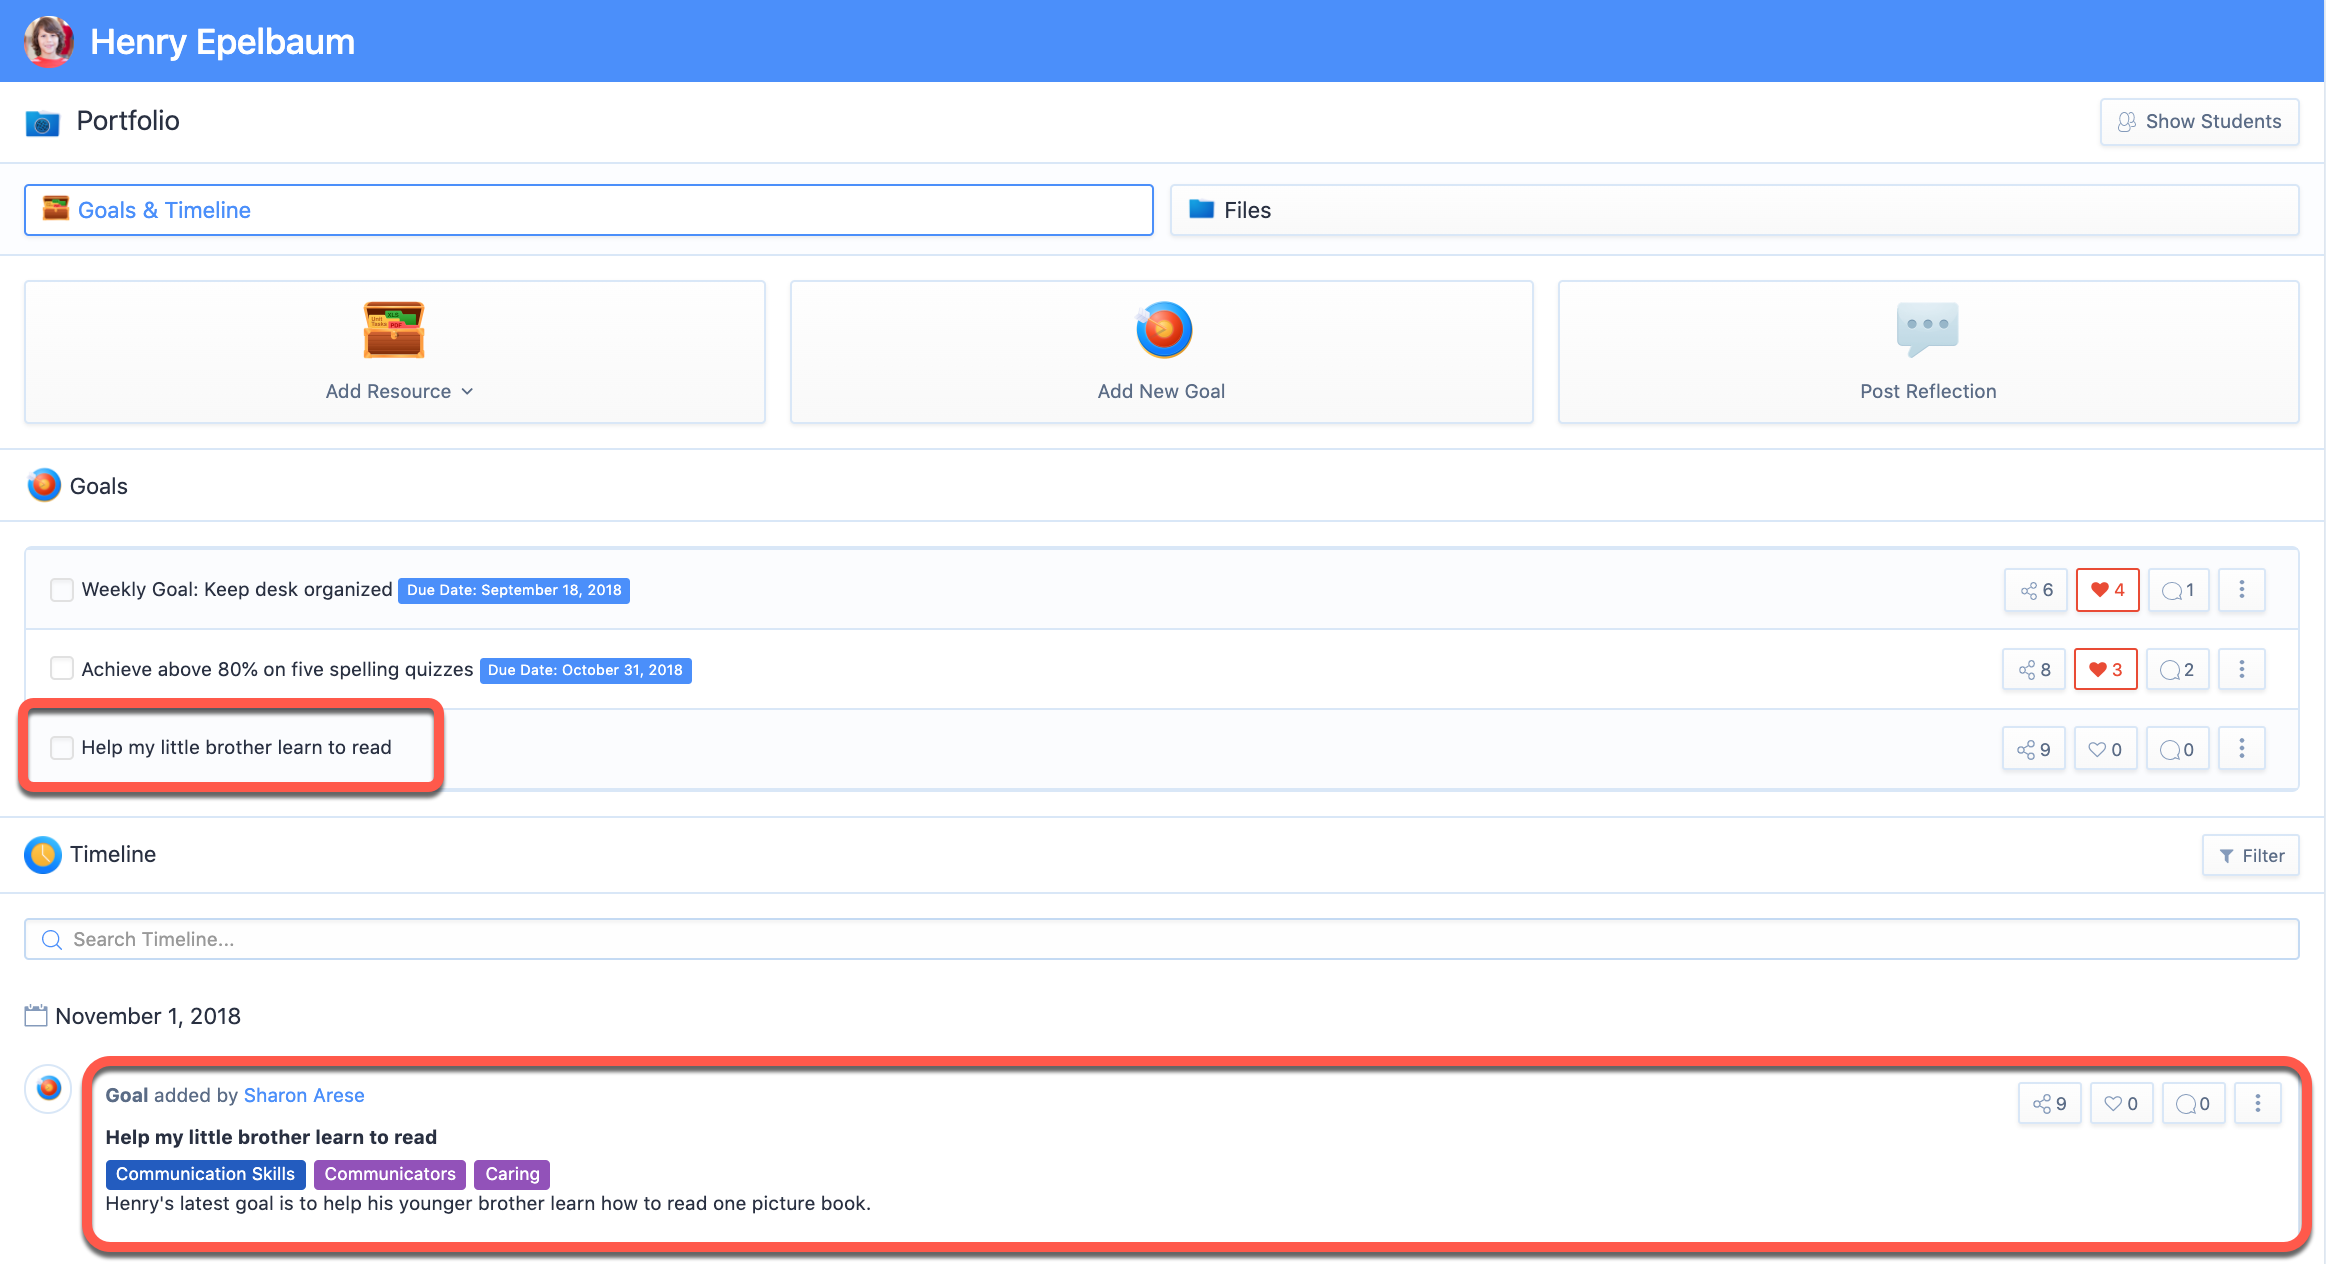The image size is (2326, 1264).
Task: Open comments on Keep desk organized goal
Action: click(2178, 590)
